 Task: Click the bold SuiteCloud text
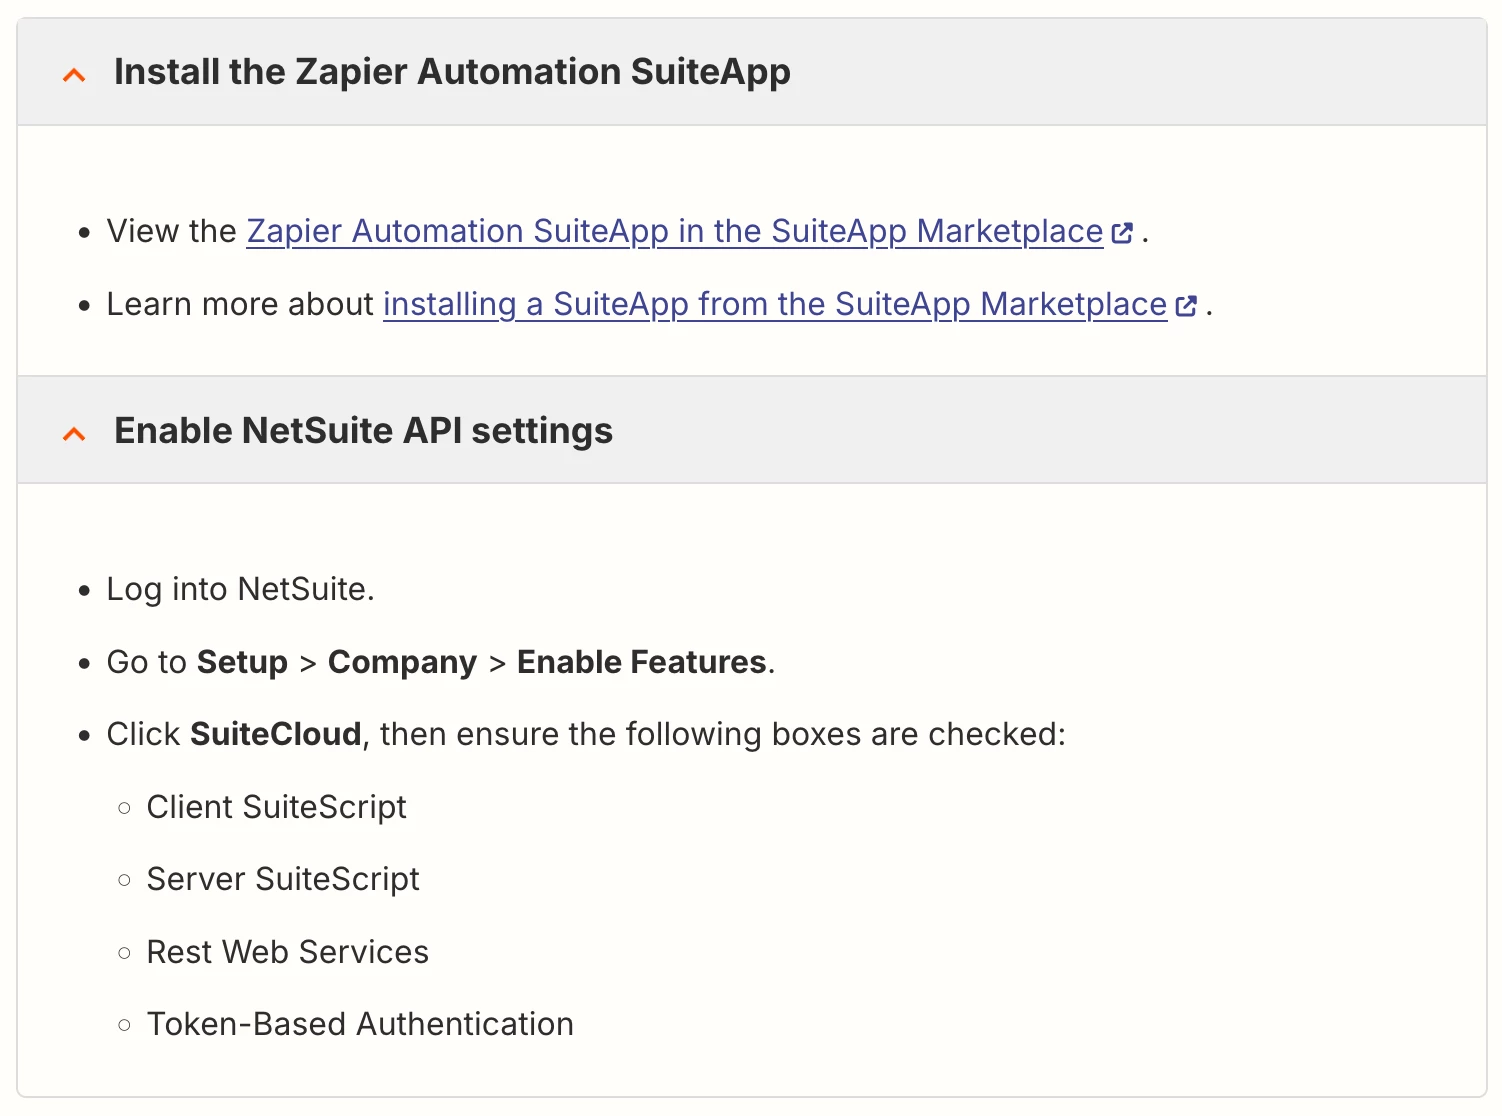click(276, 734)
